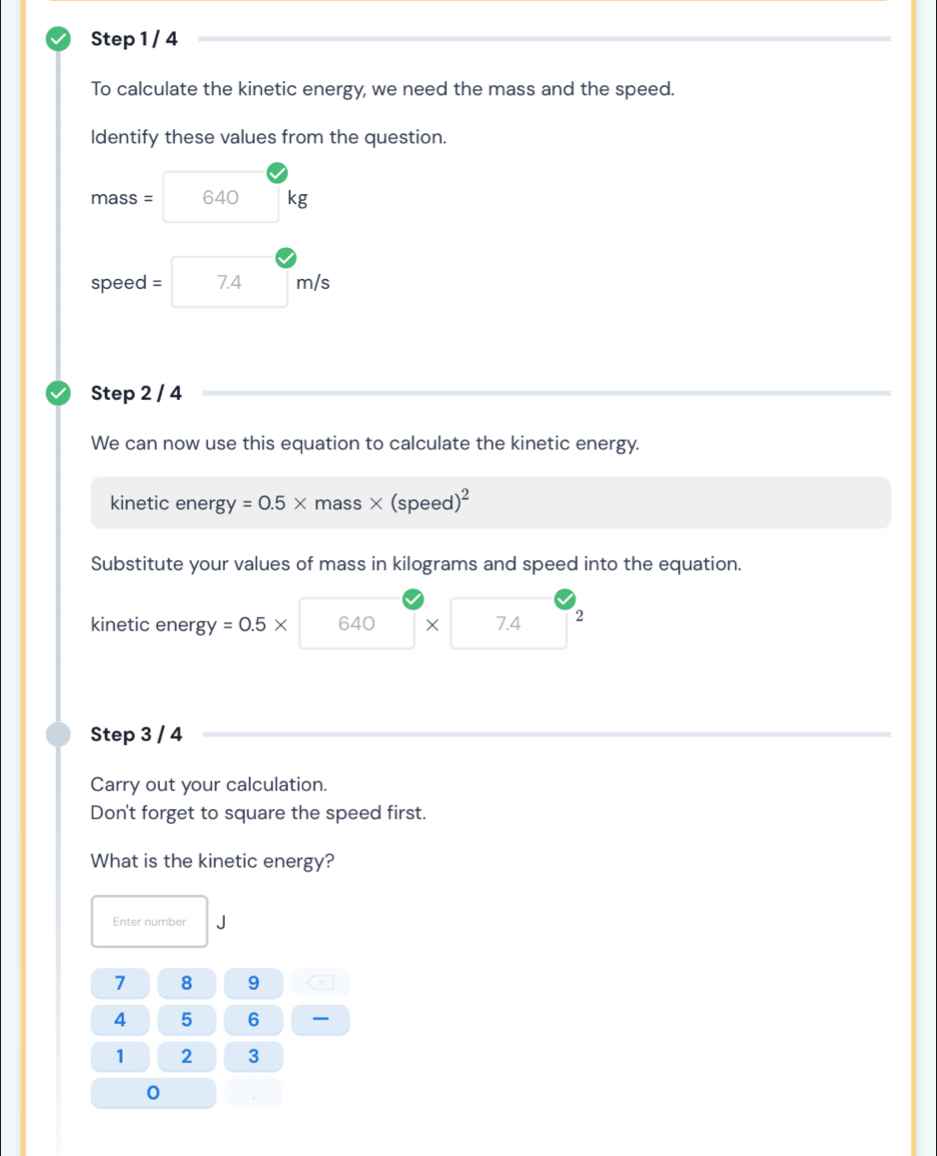This screenshot has height=1156, width=937.
Task: Click the green tick on mass field
Action: [276, 174]
